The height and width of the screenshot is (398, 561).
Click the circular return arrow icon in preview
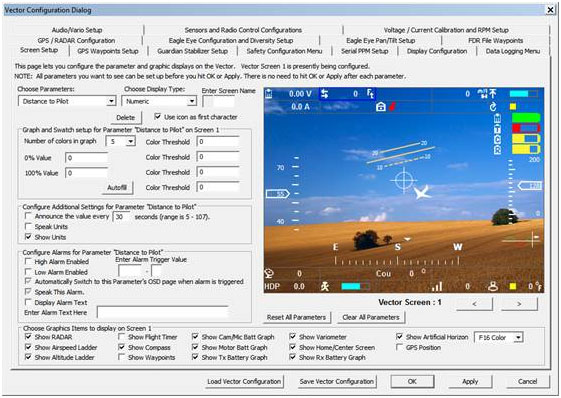pos(493,107)
